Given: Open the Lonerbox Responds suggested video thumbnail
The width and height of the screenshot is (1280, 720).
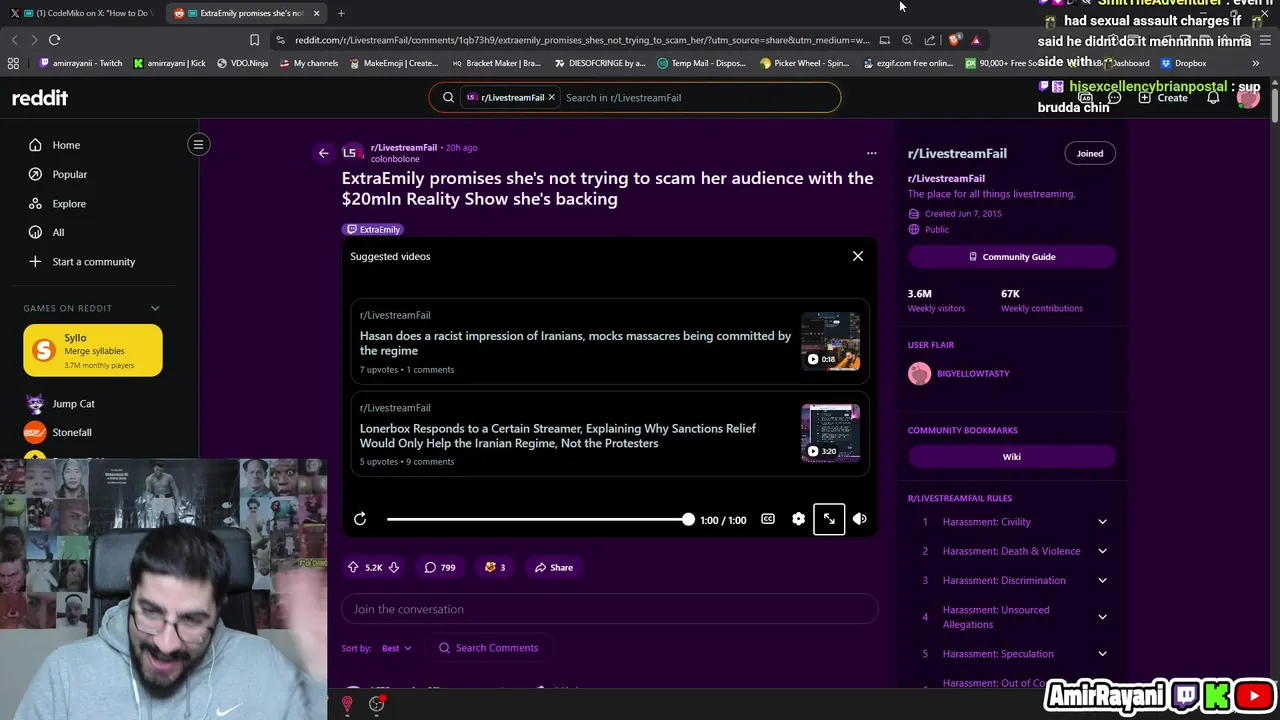Looking at the screenshot, I should coord(830,433).
